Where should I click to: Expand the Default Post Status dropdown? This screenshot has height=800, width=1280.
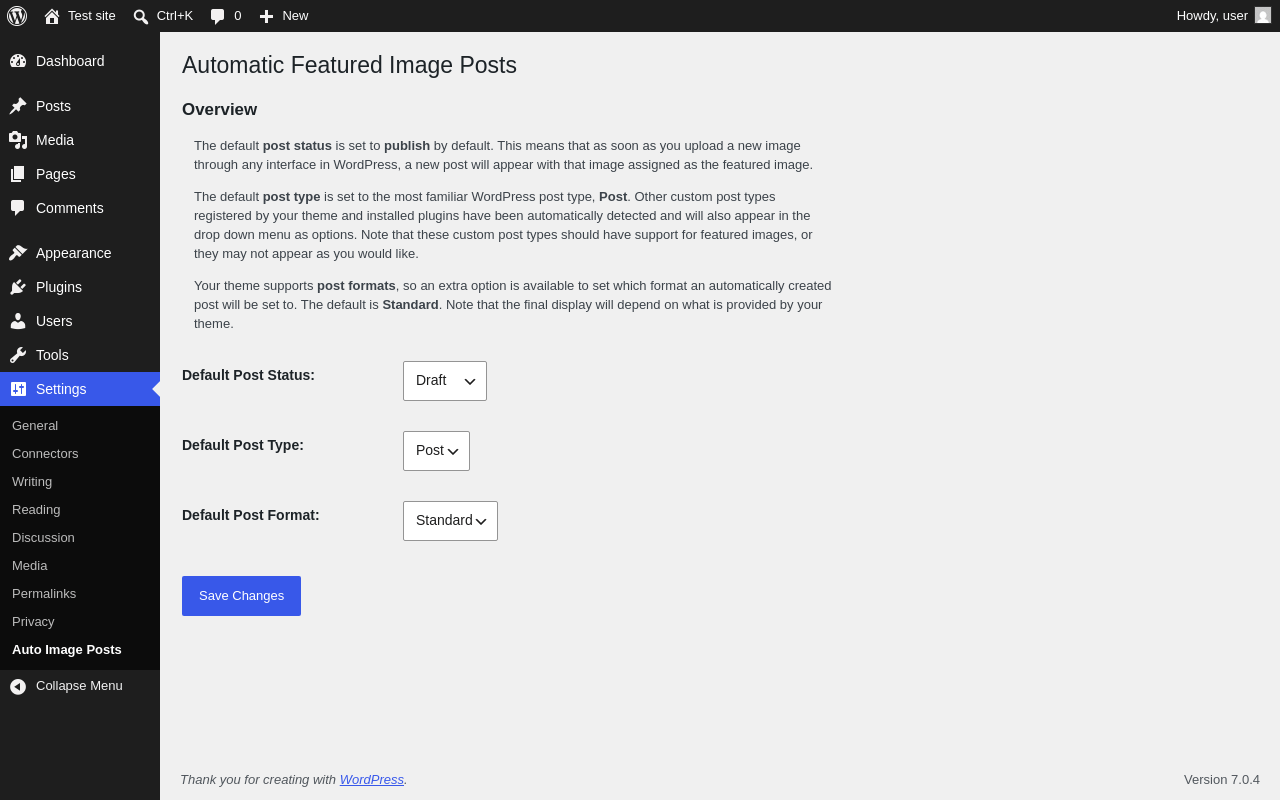(x=445, y=381)
